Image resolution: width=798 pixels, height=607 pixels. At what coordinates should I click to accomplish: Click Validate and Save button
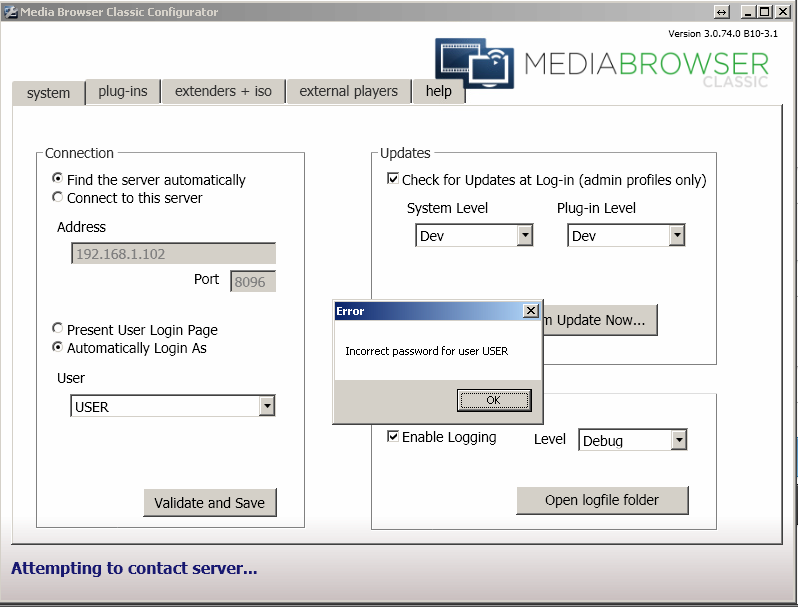coord(210,503)
